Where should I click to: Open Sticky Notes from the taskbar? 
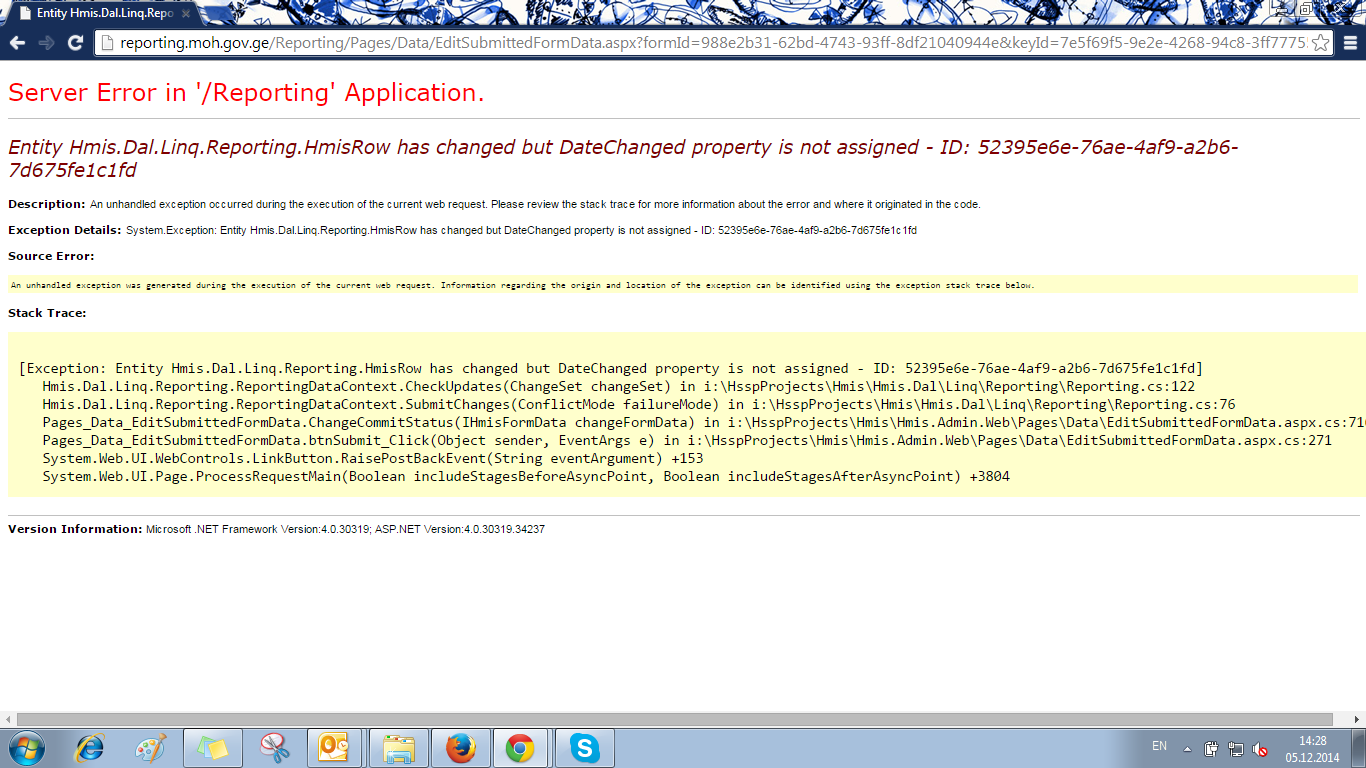click(212, 748)
